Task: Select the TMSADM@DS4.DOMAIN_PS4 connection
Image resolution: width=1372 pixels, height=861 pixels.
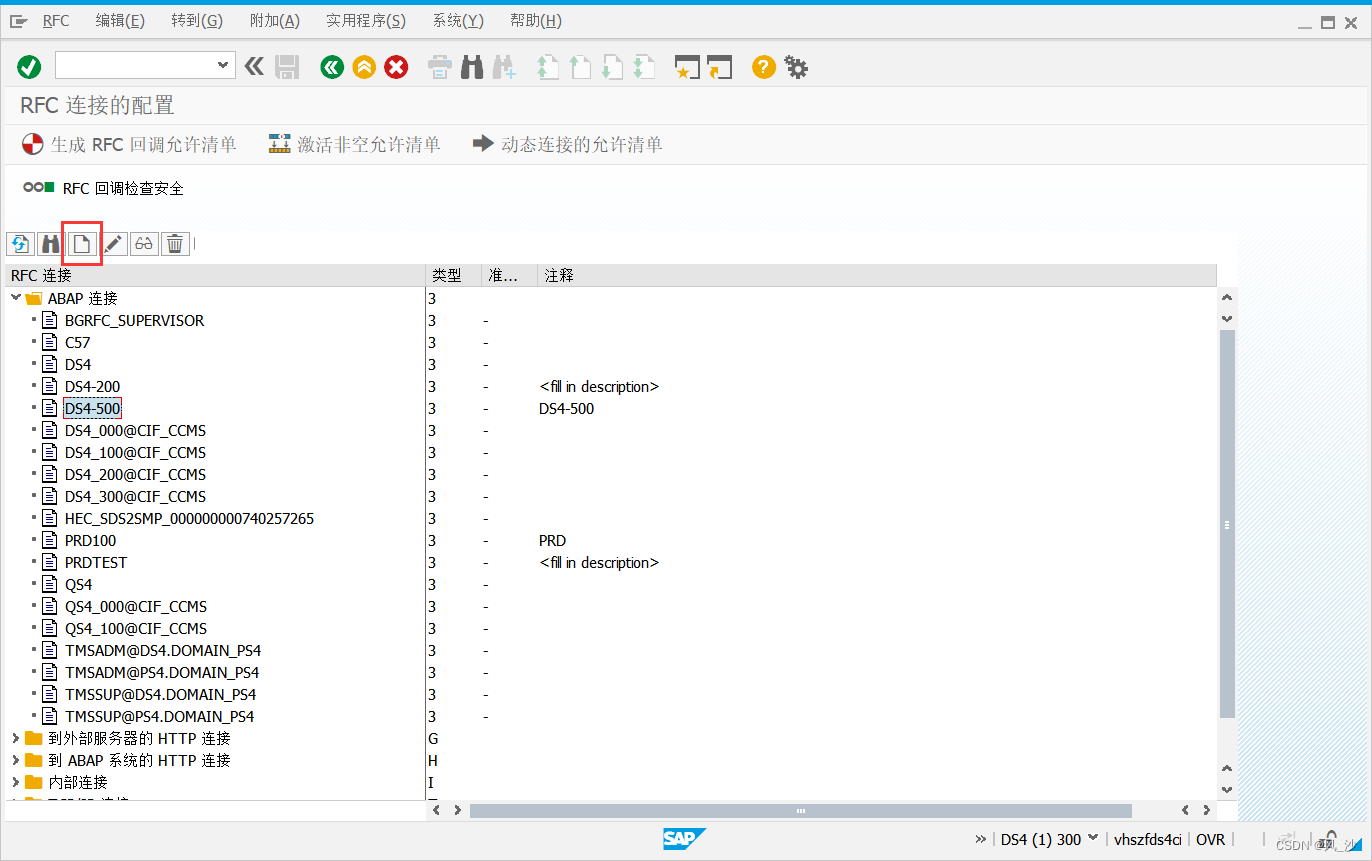Action: [162, 650]
